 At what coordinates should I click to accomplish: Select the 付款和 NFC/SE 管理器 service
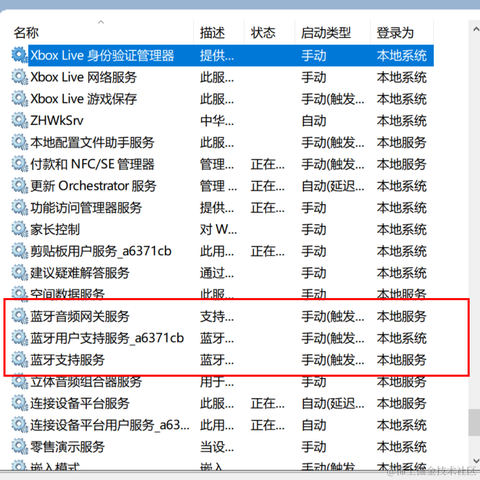click(92, 164)
